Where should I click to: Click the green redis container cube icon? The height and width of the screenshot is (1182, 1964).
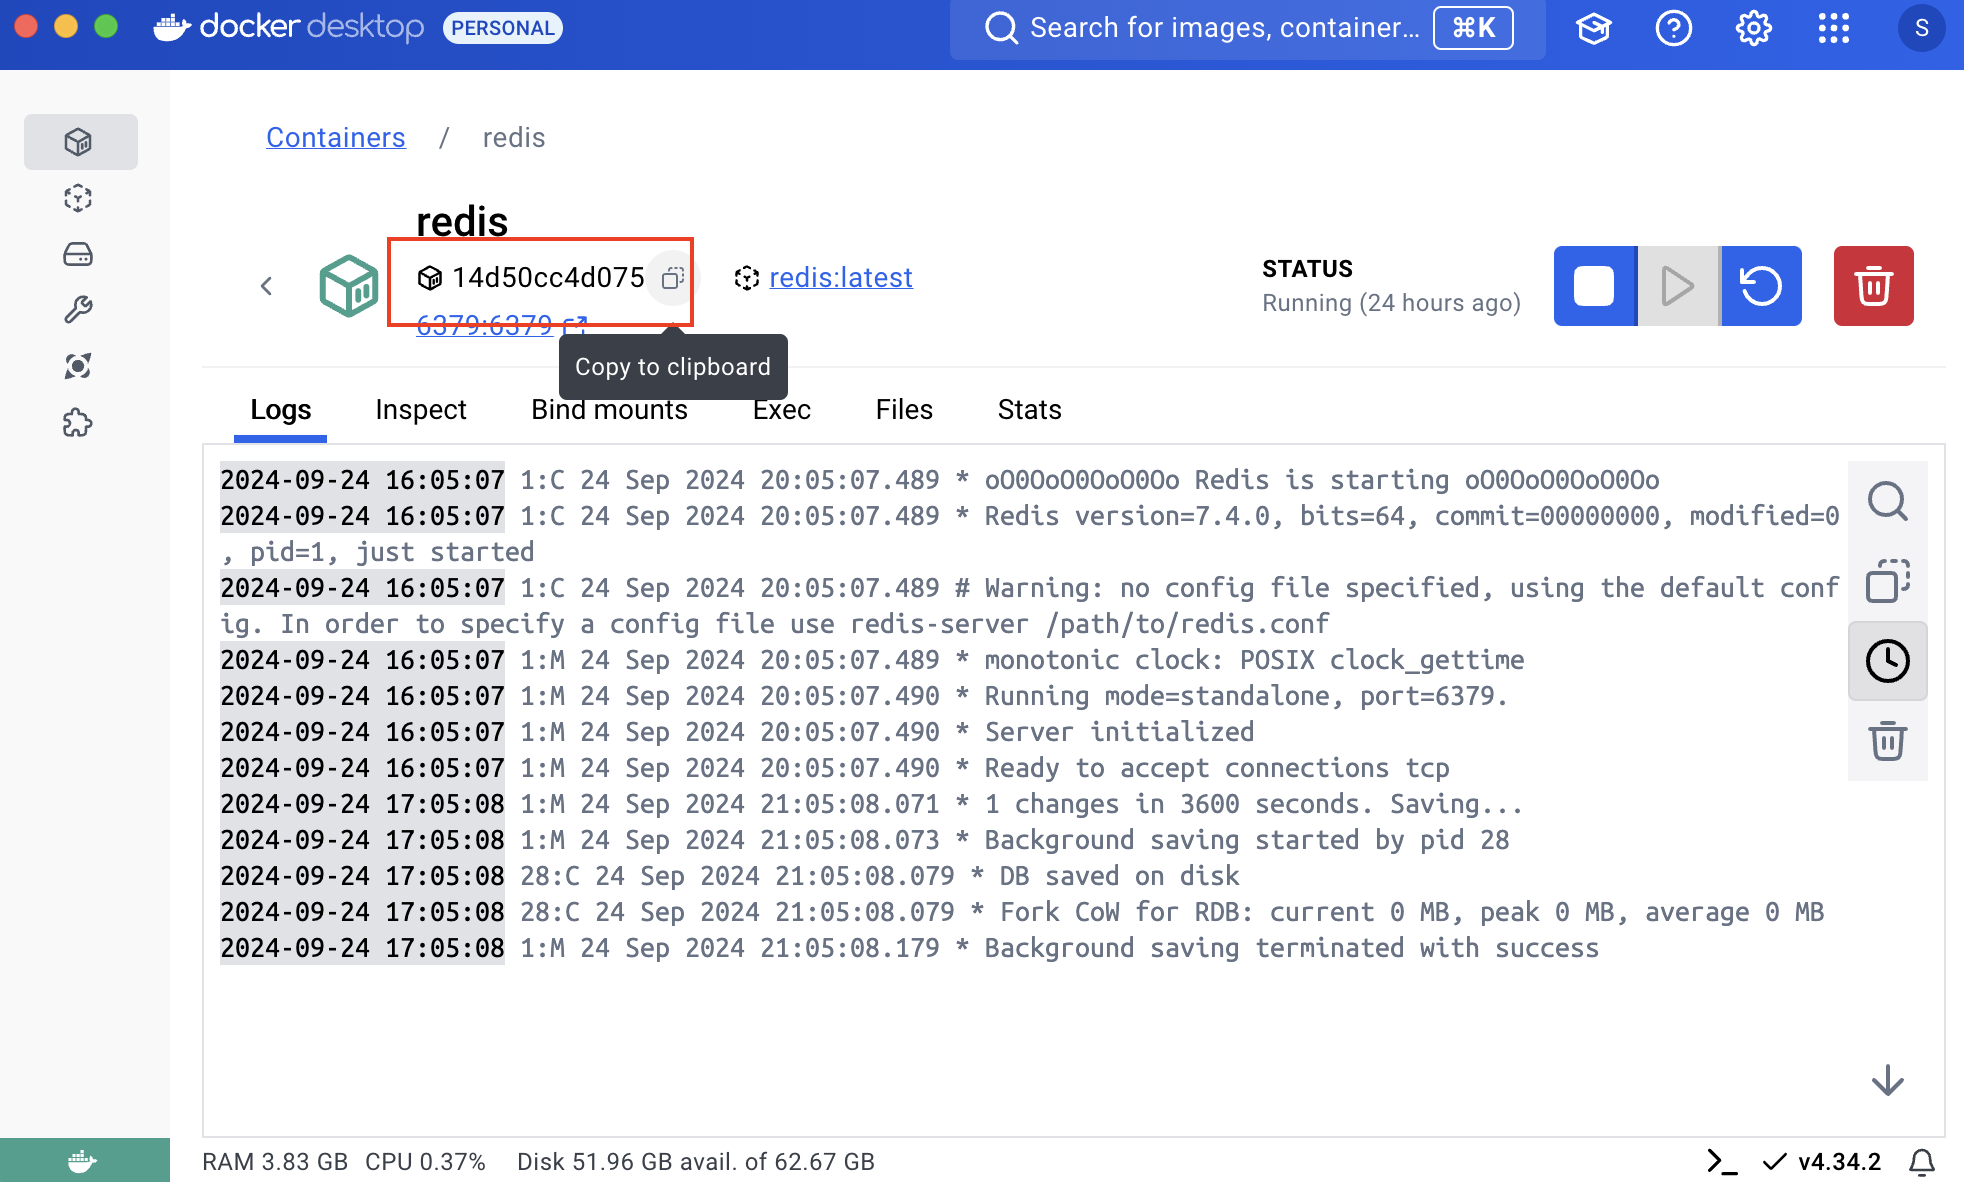[349, 286]
